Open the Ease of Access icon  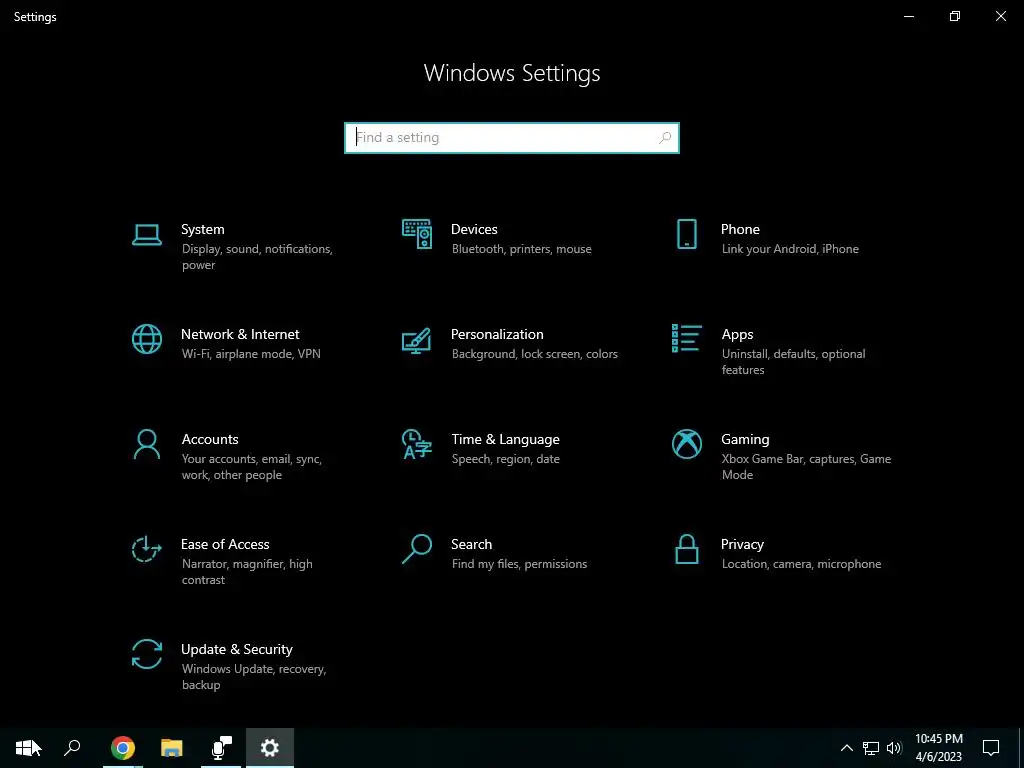(146, 549)
